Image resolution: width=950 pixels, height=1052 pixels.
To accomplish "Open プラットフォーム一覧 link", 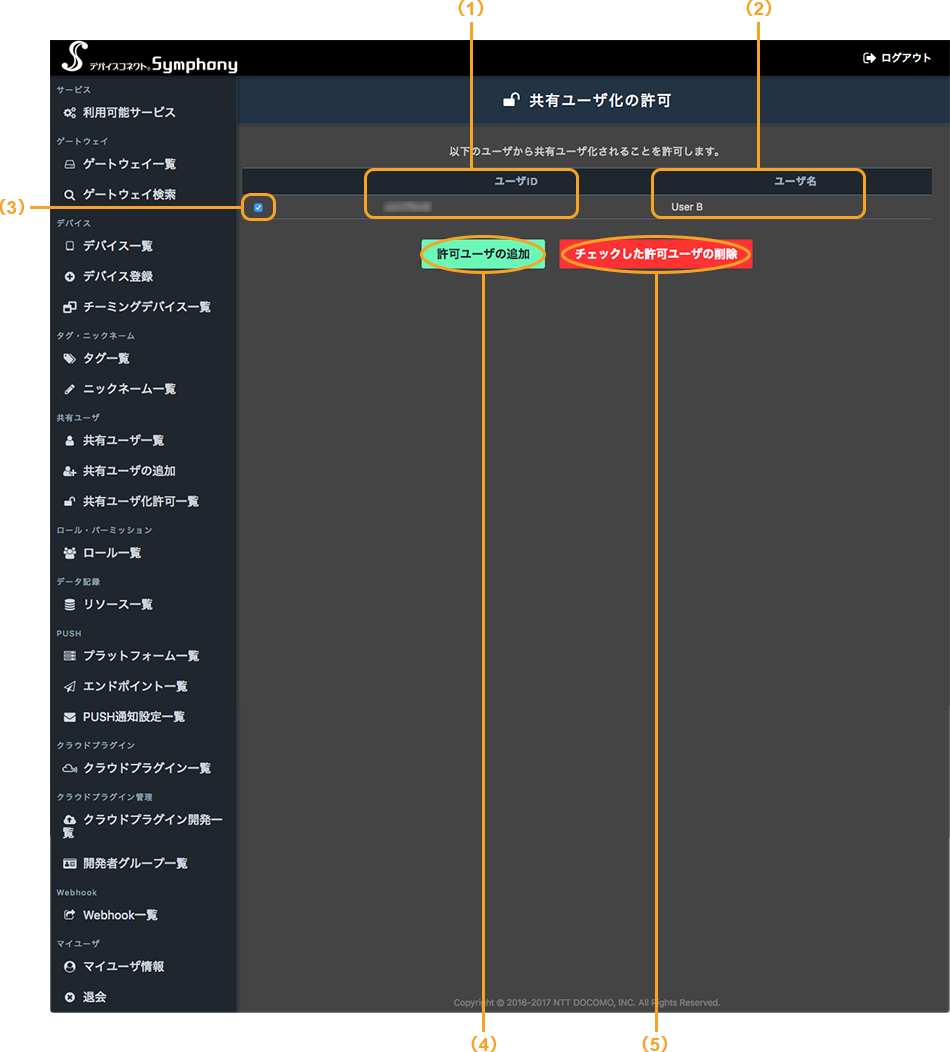I will [141, 655].
